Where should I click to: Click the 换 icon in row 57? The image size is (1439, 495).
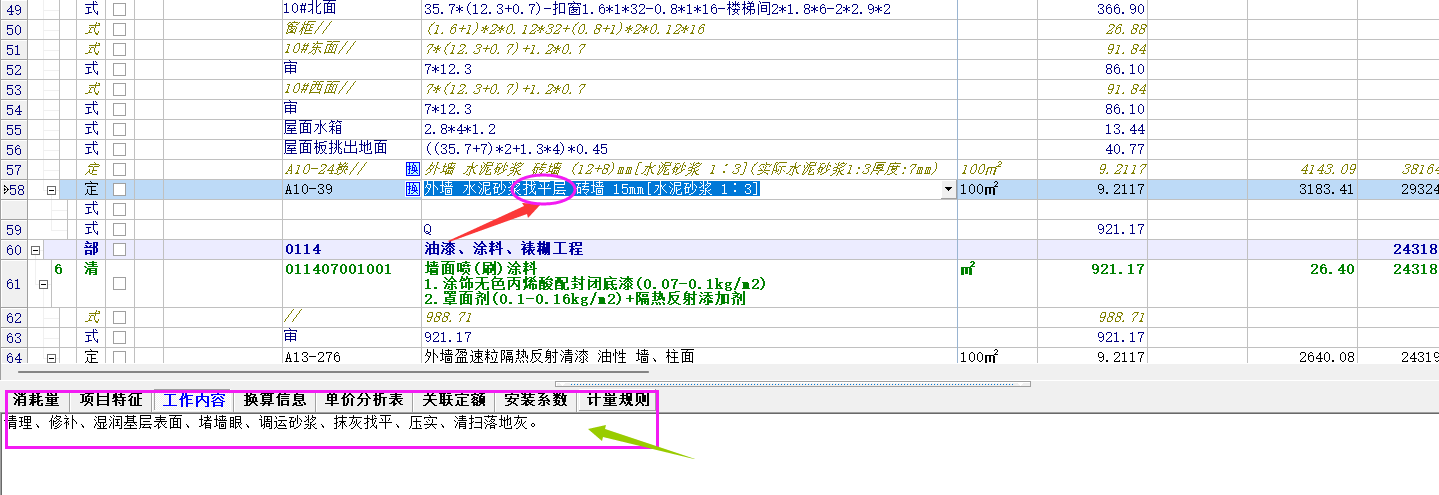click(x=413, y=169)
